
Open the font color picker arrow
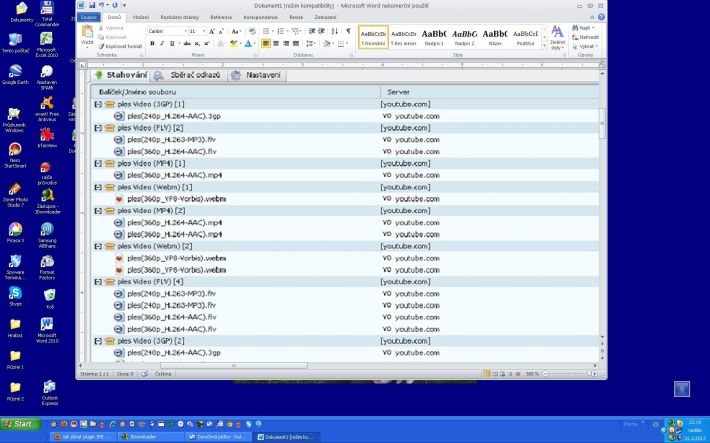click(254, 43)
